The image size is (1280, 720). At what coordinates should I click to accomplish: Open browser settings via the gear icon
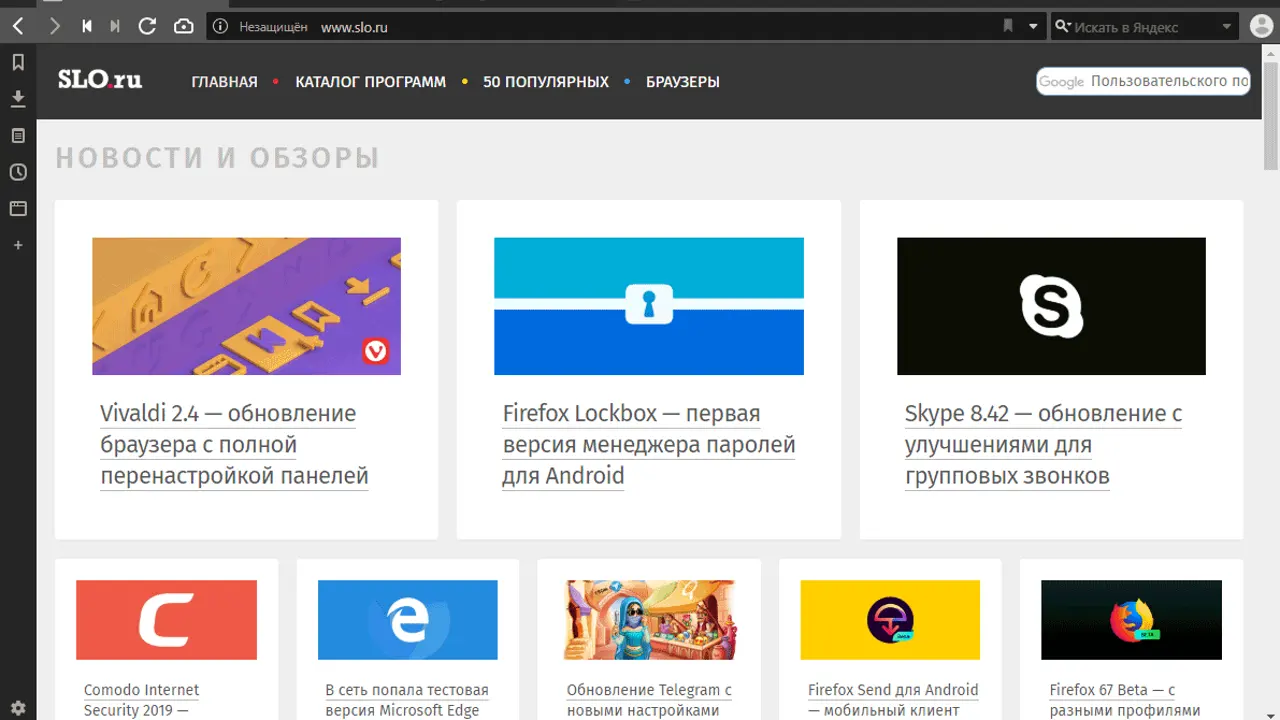tap(18, 707)
